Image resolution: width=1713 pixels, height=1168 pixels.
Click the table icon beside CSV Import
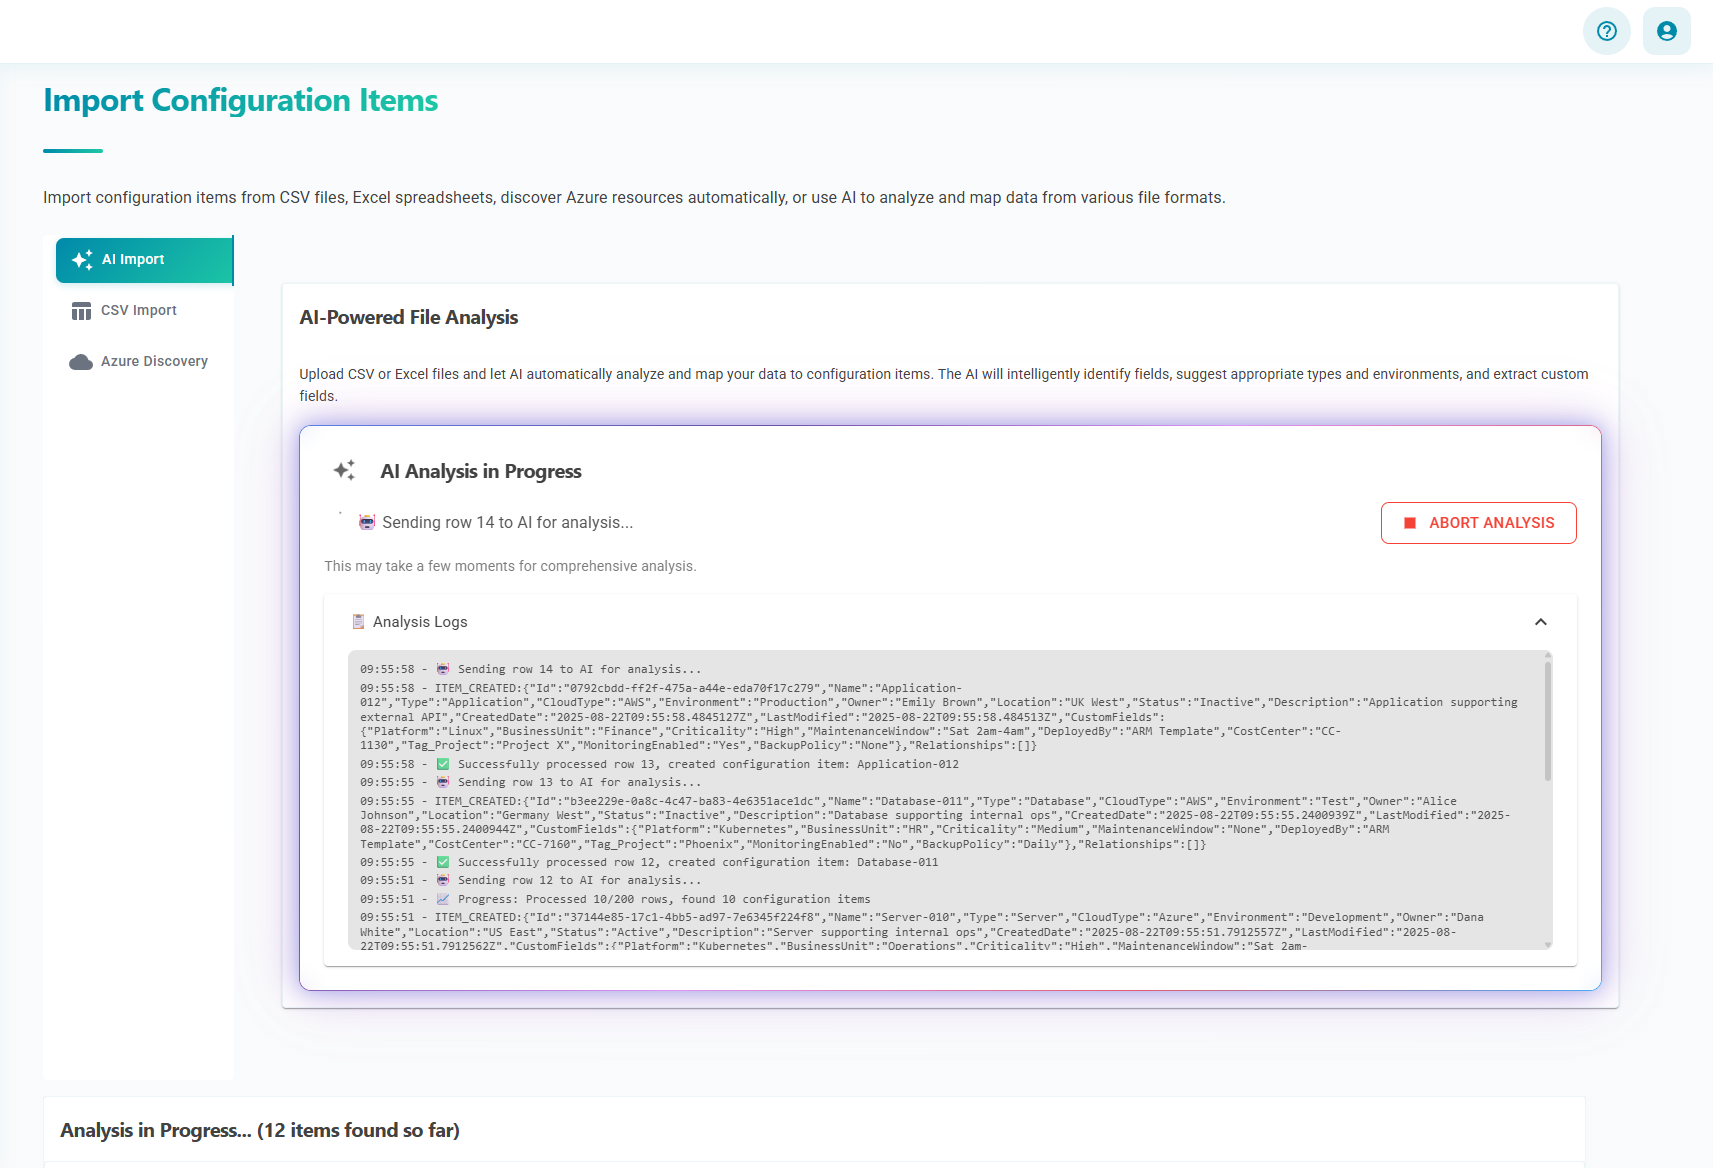81,311
